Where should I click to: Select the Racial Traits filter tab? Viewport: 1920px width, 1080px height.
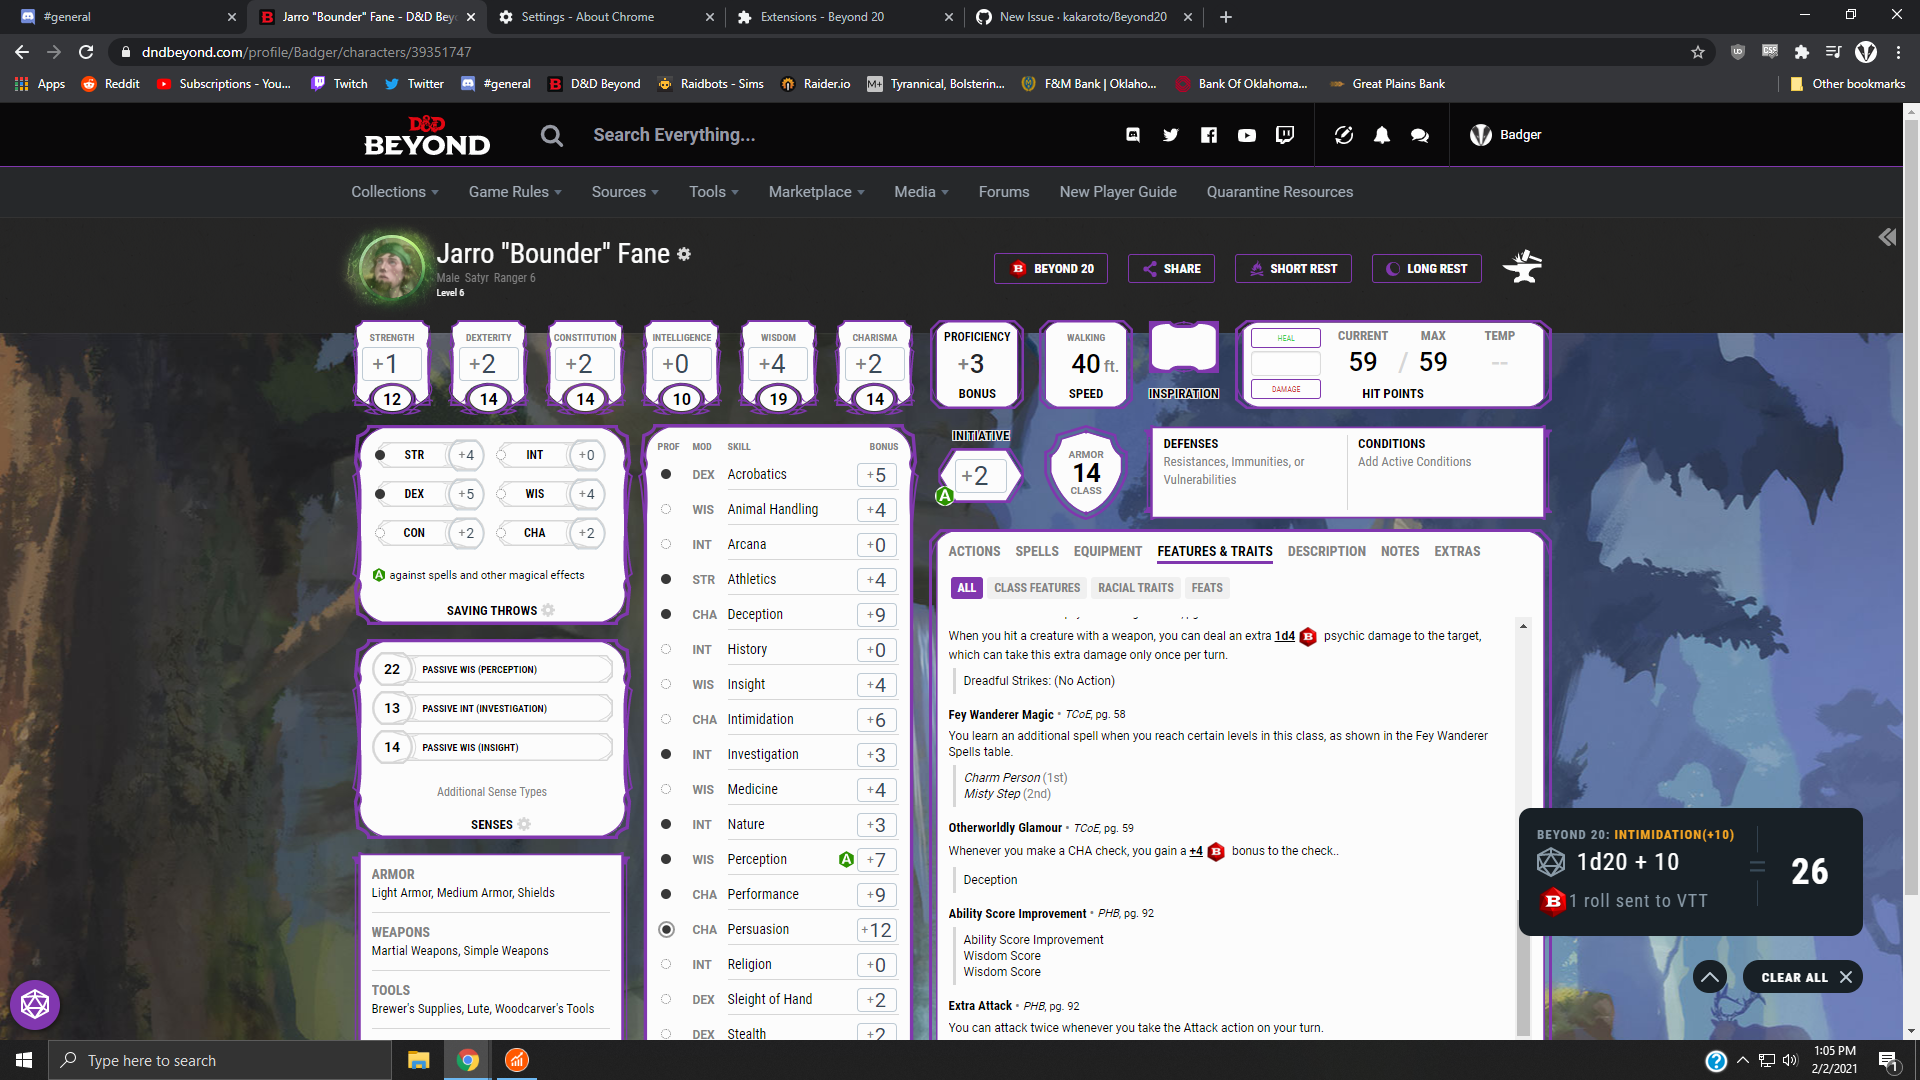coord(1135,588)
